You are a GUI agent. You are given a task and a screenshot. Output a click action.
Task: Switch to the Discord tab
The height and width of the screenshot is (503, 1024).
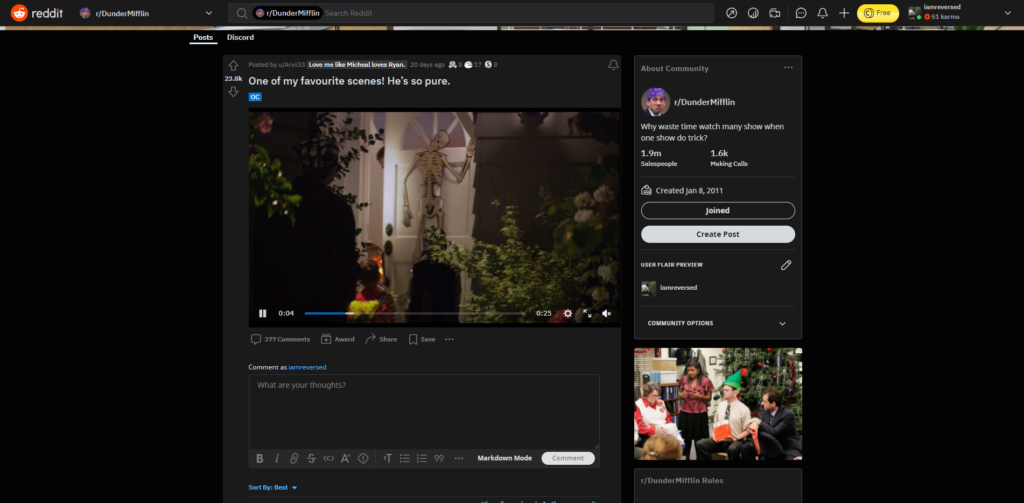click(x=240, y=37)
